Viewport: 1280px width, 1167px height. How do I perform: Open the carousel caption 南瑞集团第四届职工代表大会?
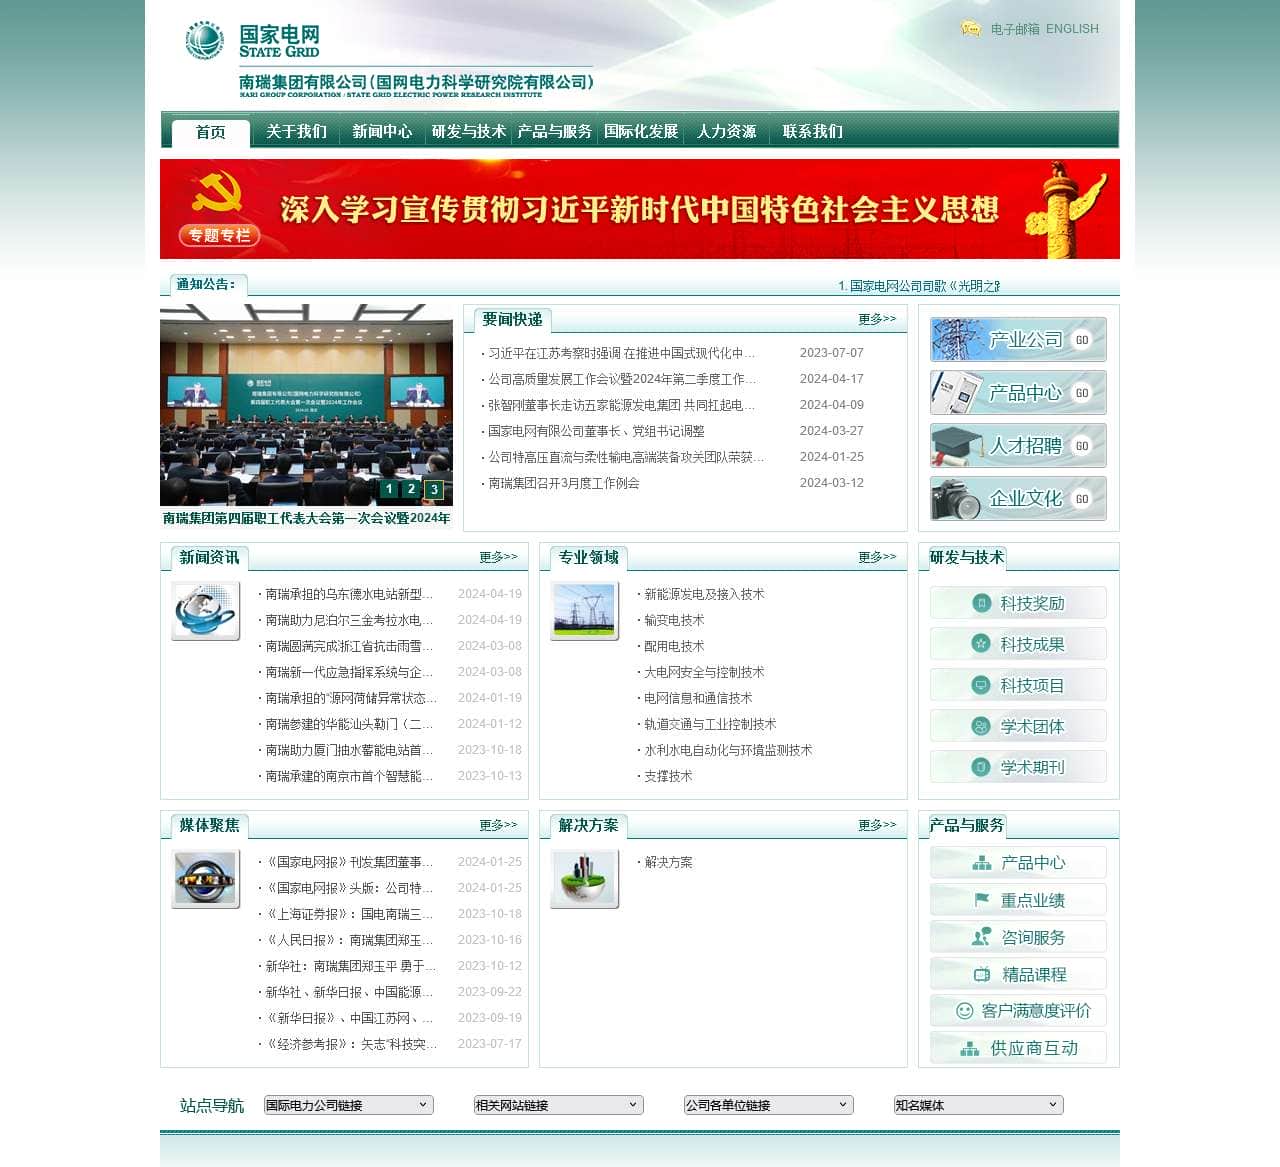306,518
